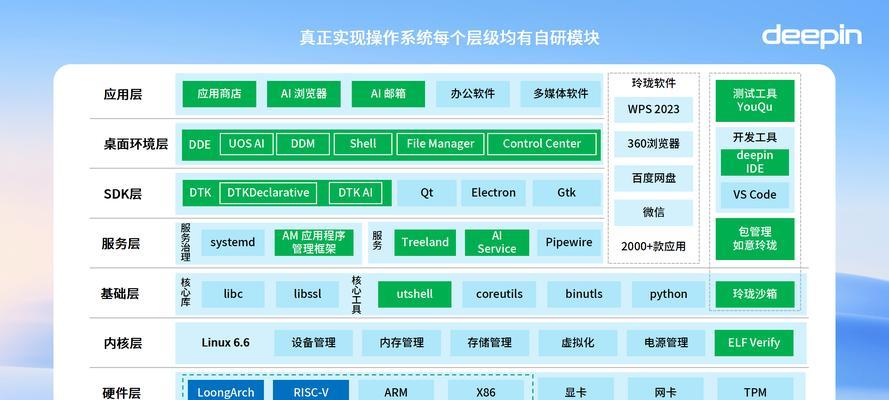The image size is (889, 400).
Task: Select the WPS 2023 block
Action: [x=654, y=109]
